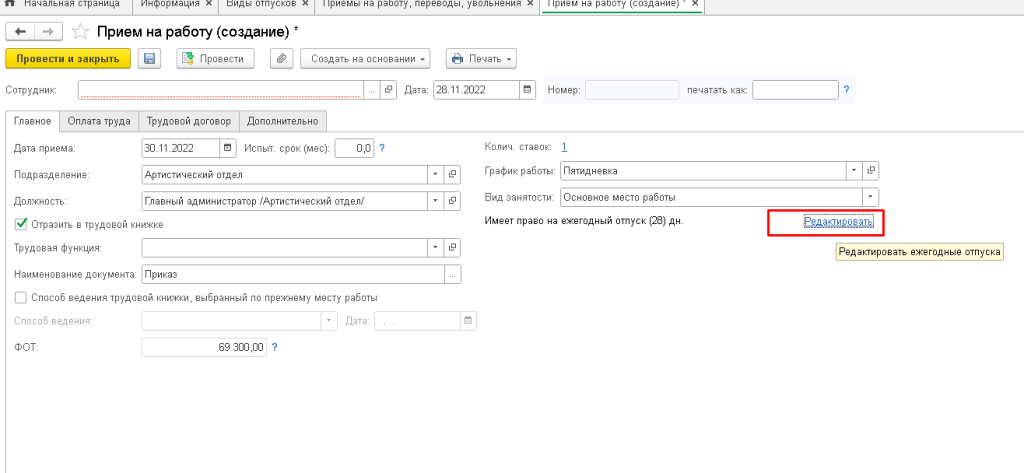The width and height of the screenshot is (1024, 473).
Task: Click the Редактировать vacation link
Action: (x=838, y=221)
